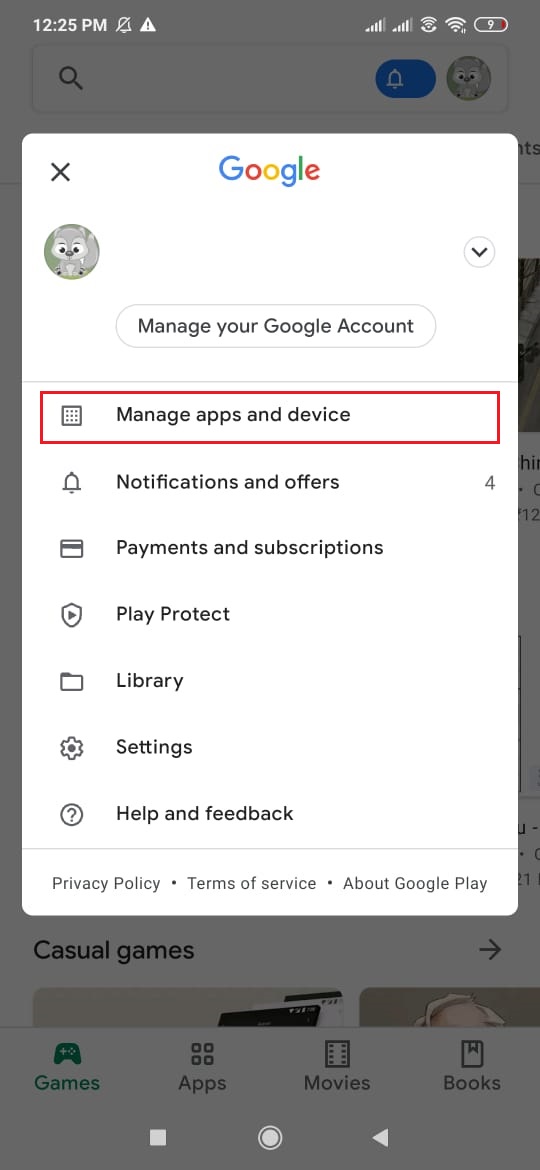Tap the profile avatar in search bar
The width and height of the screenshot is (540, 1170).
[x=468, y=78]
